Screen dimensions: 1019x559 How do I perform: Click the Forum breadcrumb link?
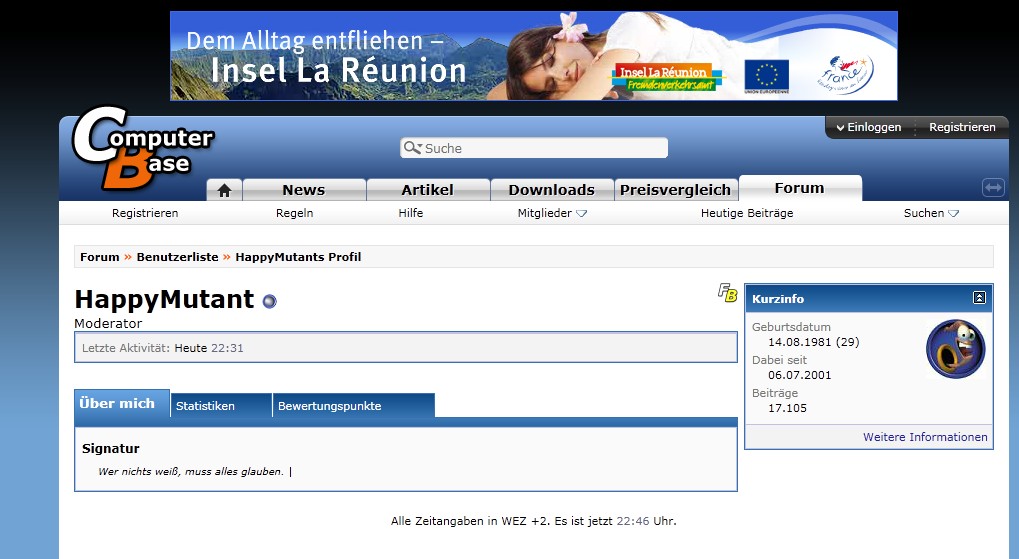(99, 257)
